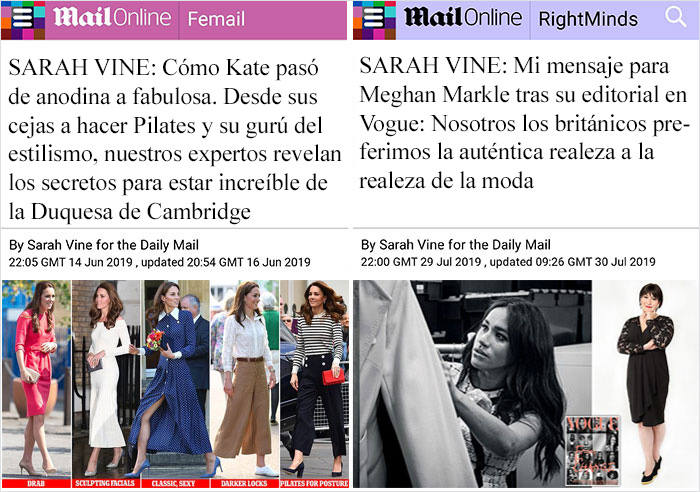Image resolution: width=700 pixels, height=492 pixels.
Task: Click MailOnline logo in lavender header
Action: click(x=463, y=18)
